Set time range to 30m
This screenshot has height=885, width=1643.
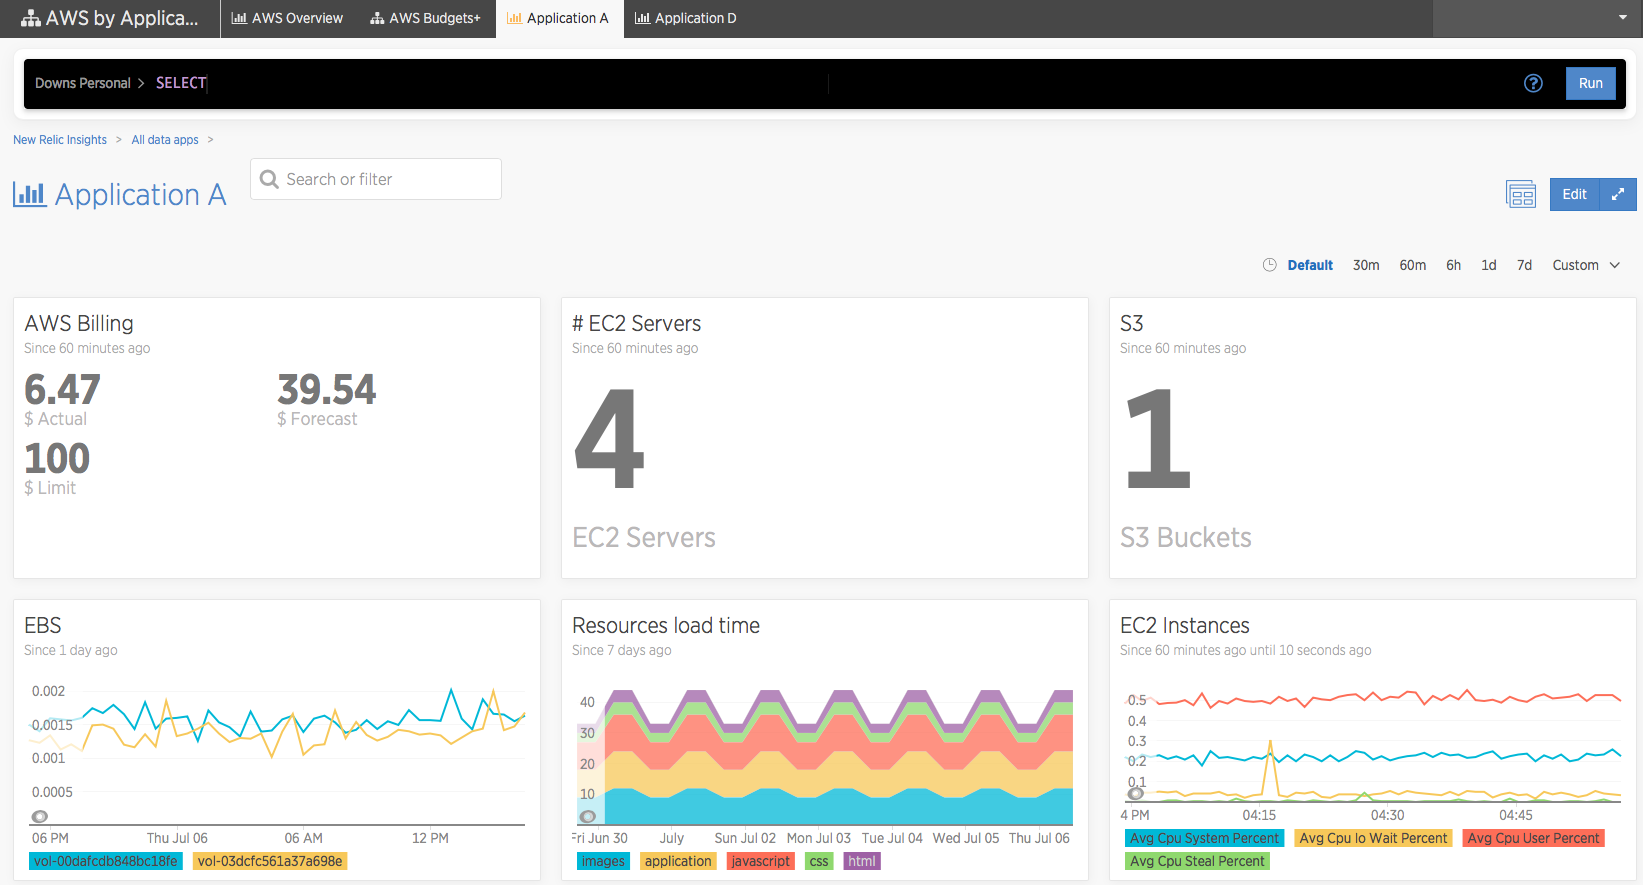click(x=1366, y=265)
